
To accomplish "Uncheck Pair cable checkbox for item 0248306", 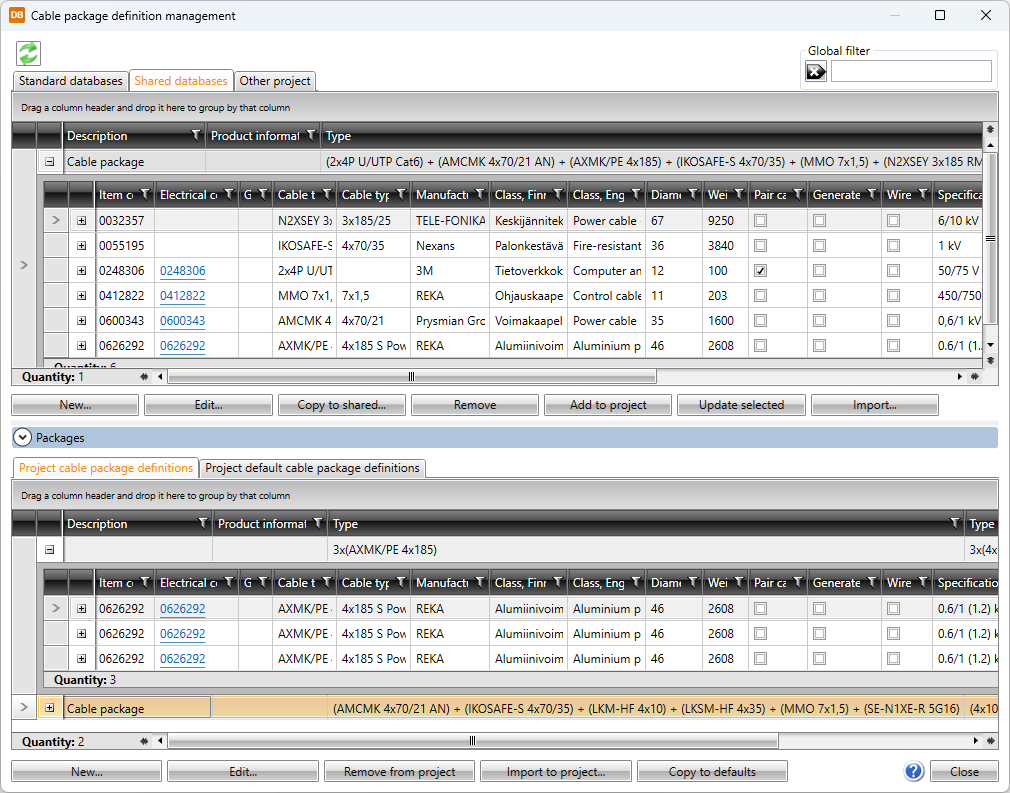I will (x=761, y=271).
